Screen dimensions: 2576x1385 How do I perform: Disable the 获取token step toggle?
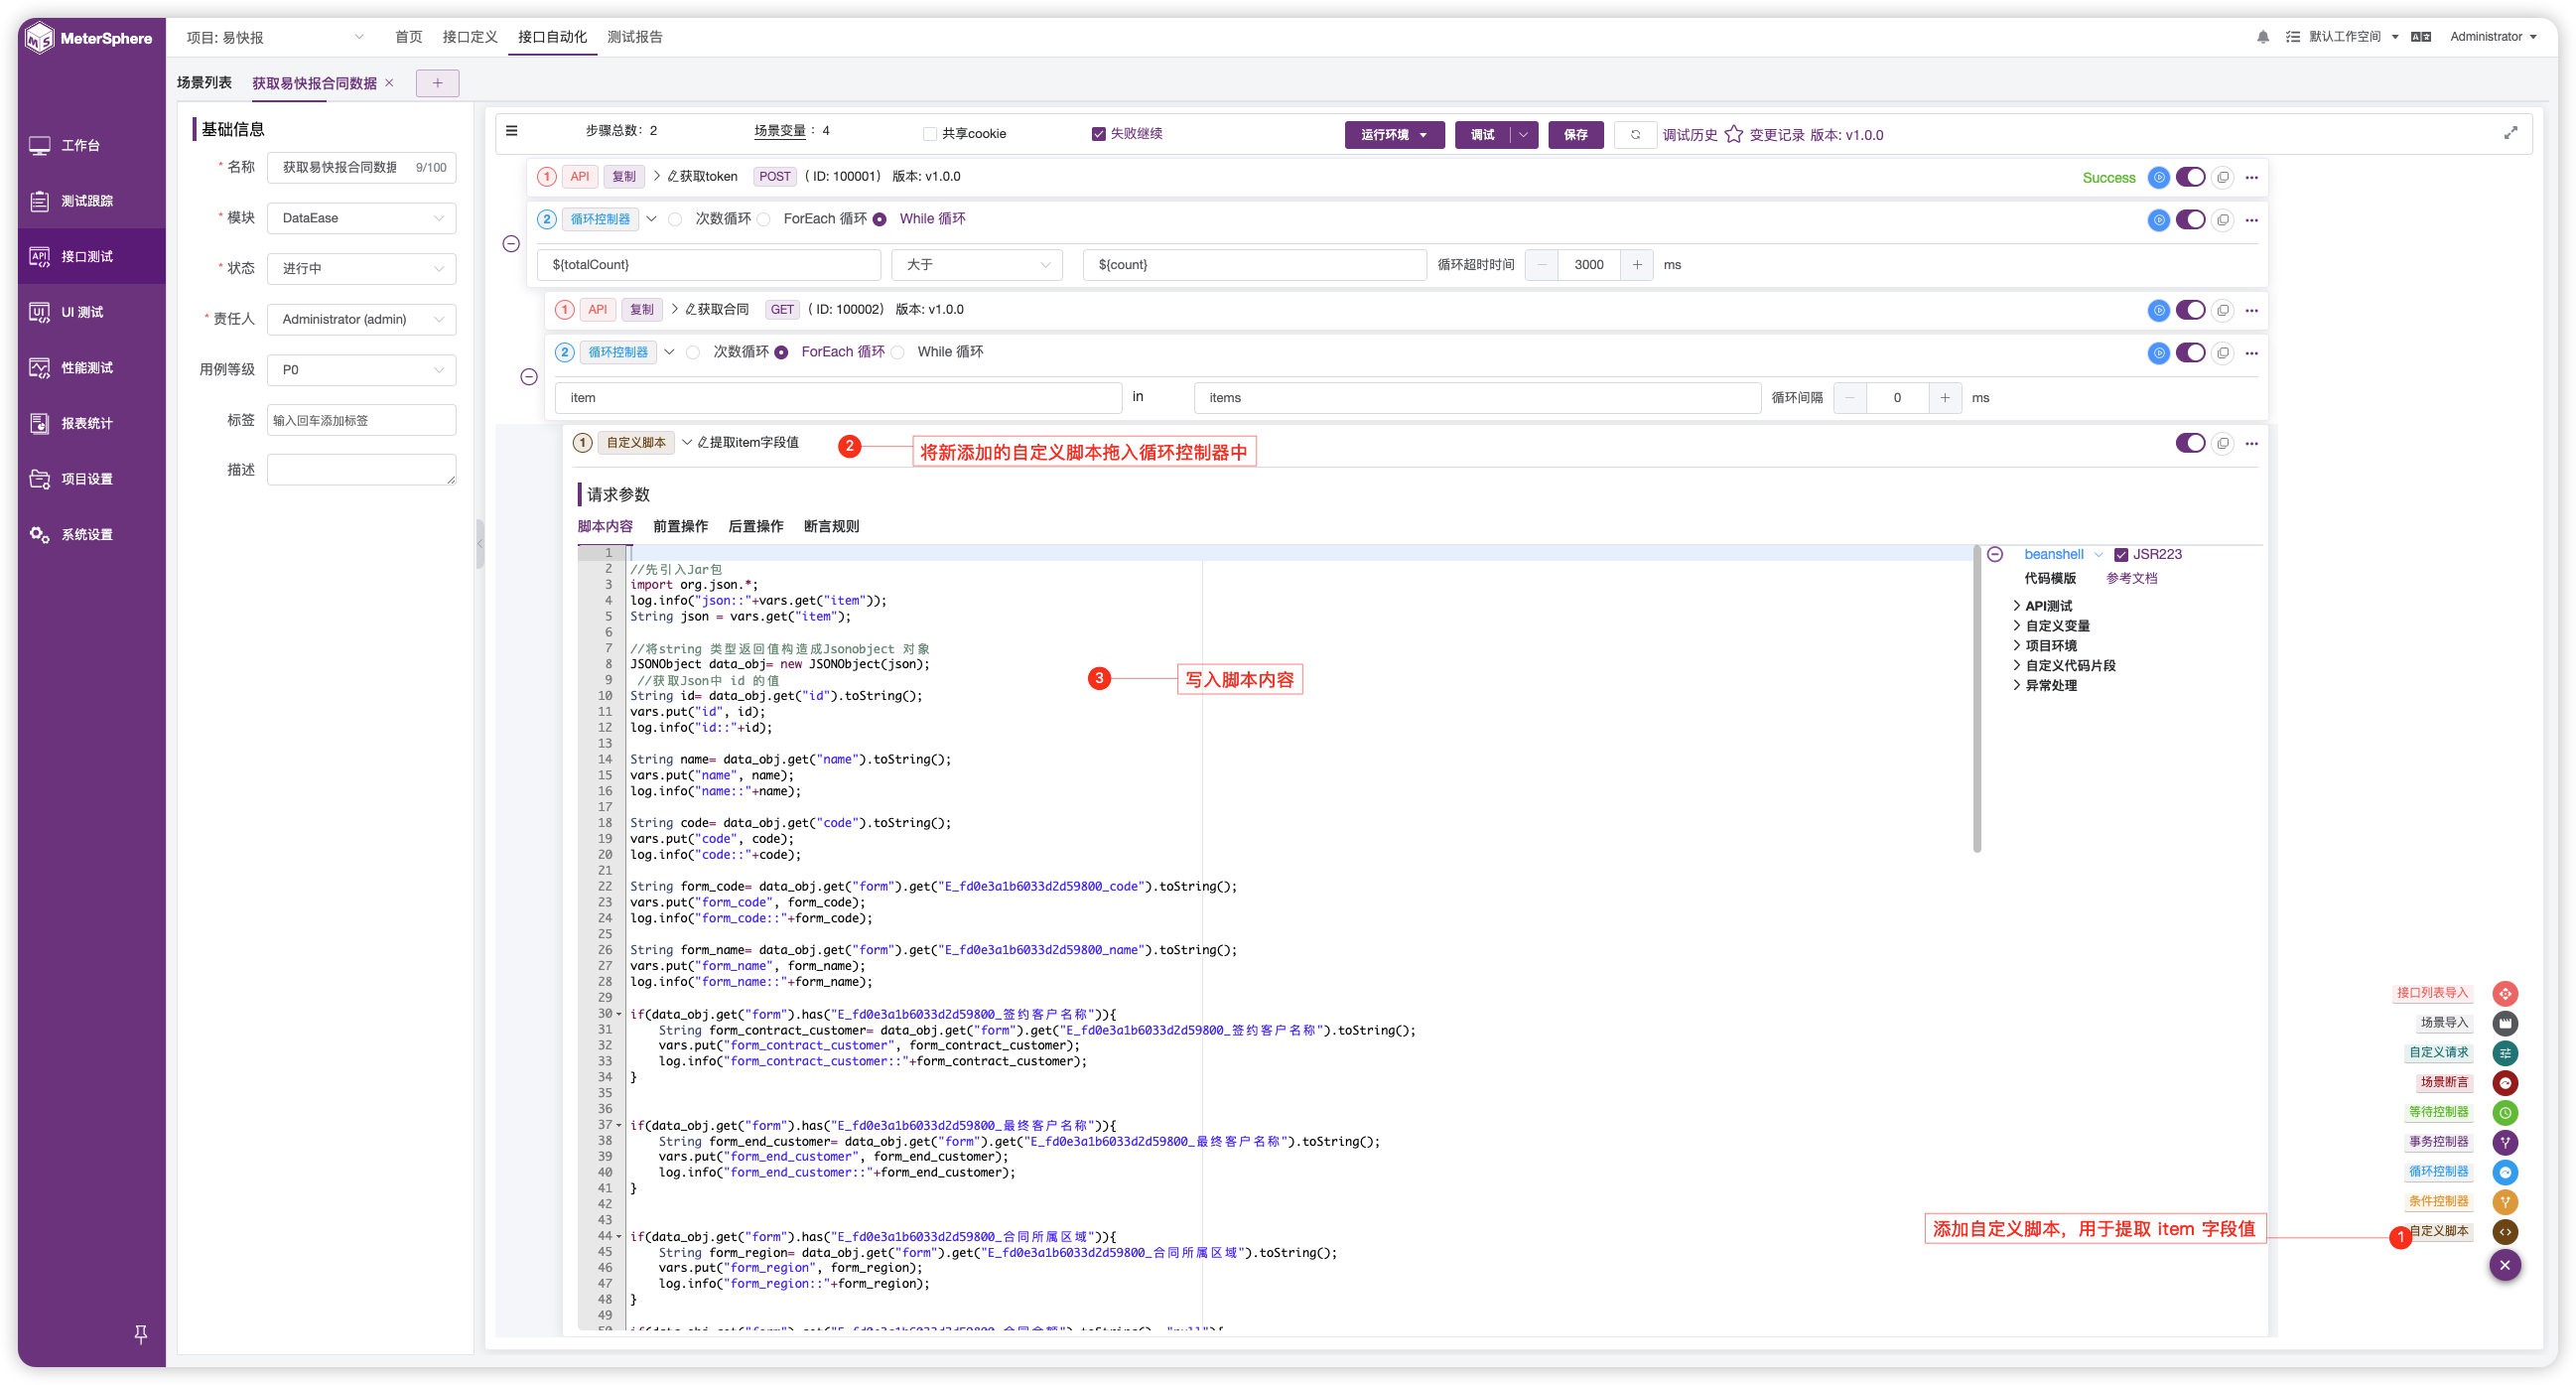(x=2191, y=177)
